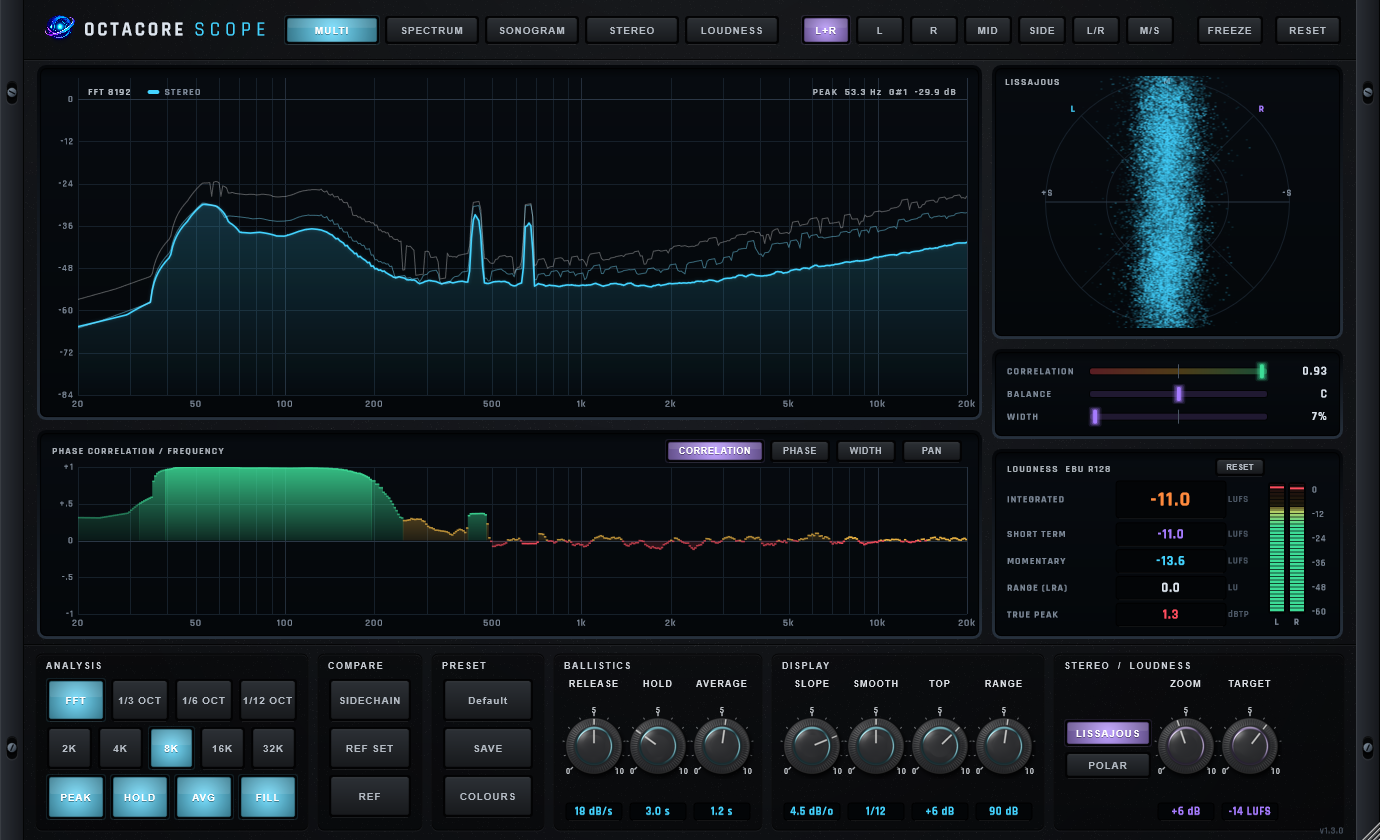Choose the SIDE channel mode
This screenshot has width=1380, height=840.
point(1042,30)
